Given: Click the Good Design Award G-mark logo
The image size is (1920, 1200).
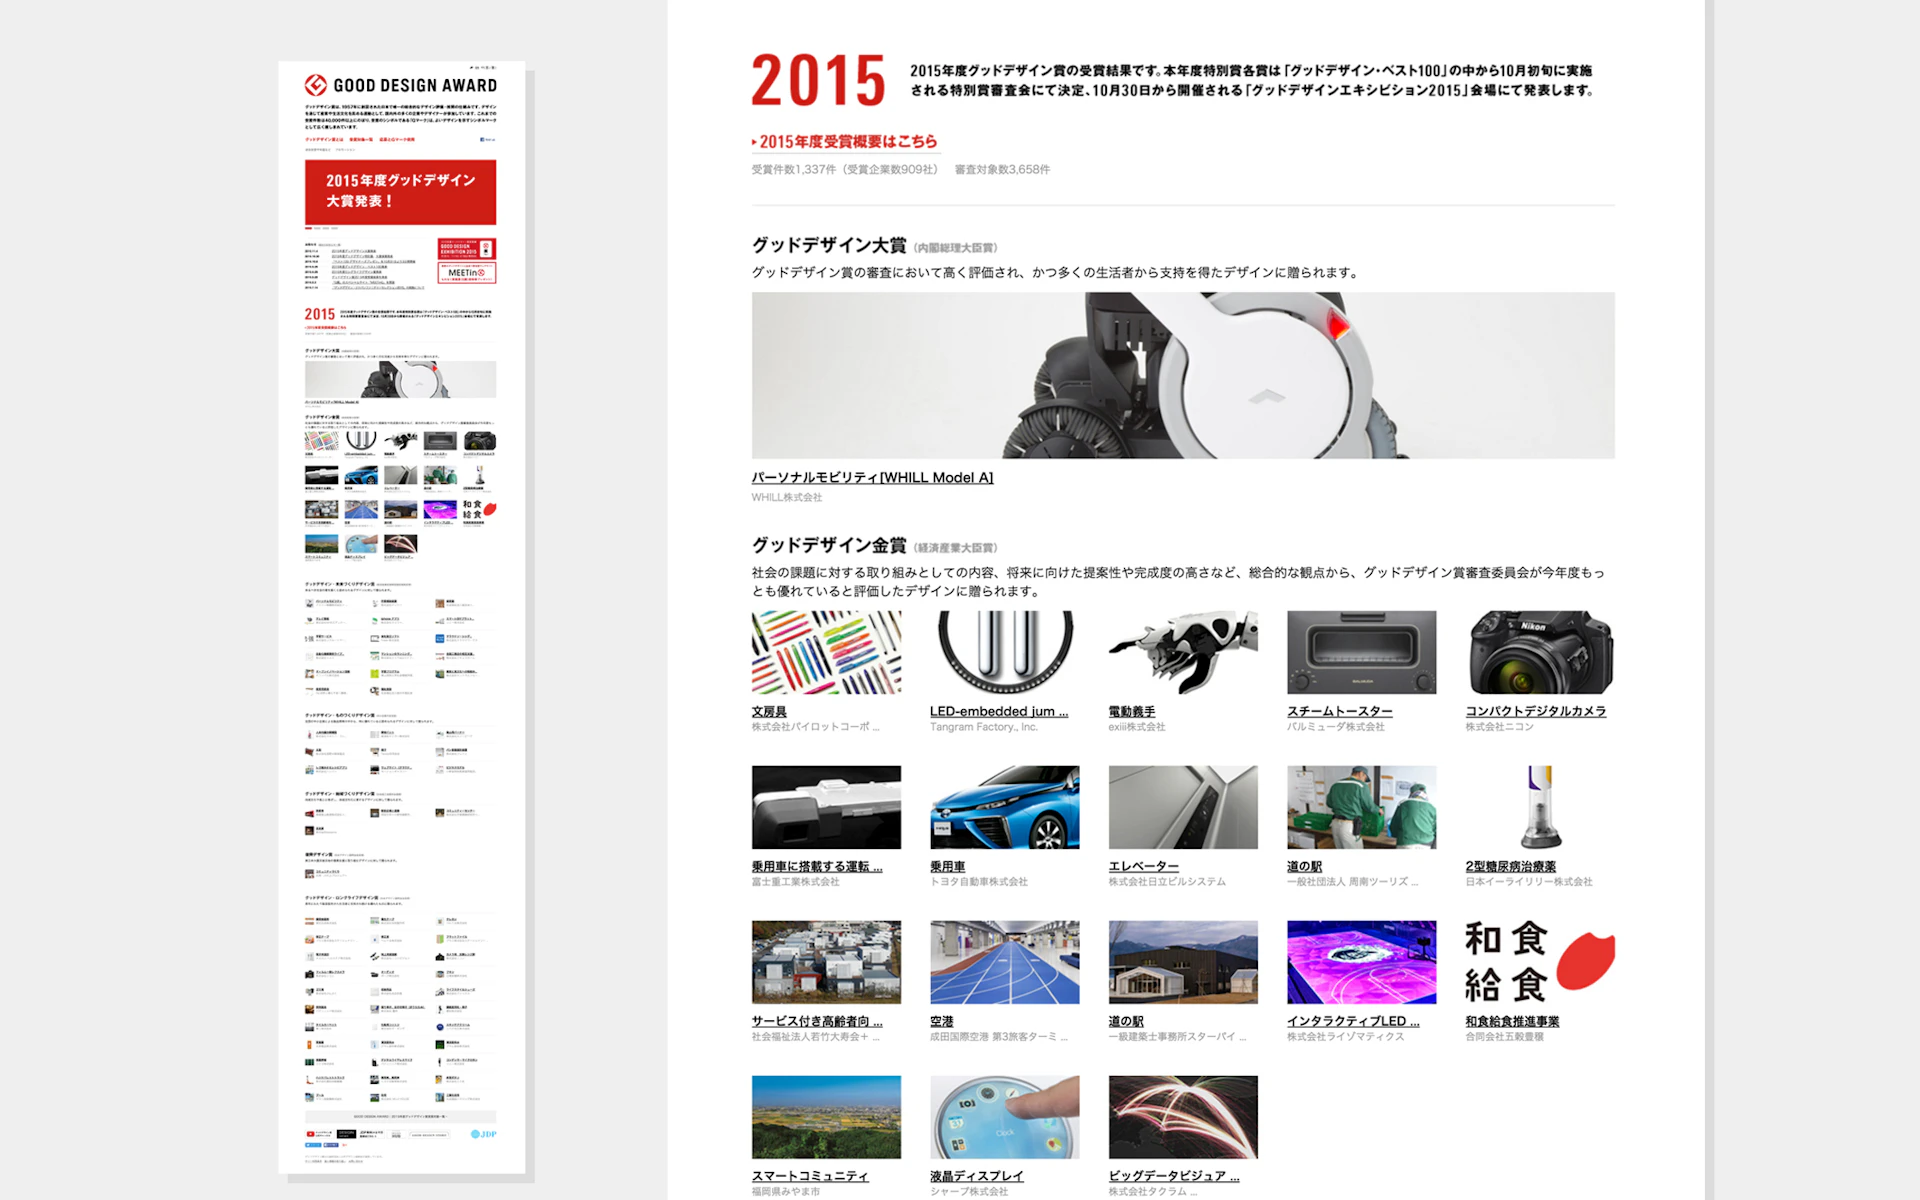Looking at the screenshot, I should coord(315,86).
